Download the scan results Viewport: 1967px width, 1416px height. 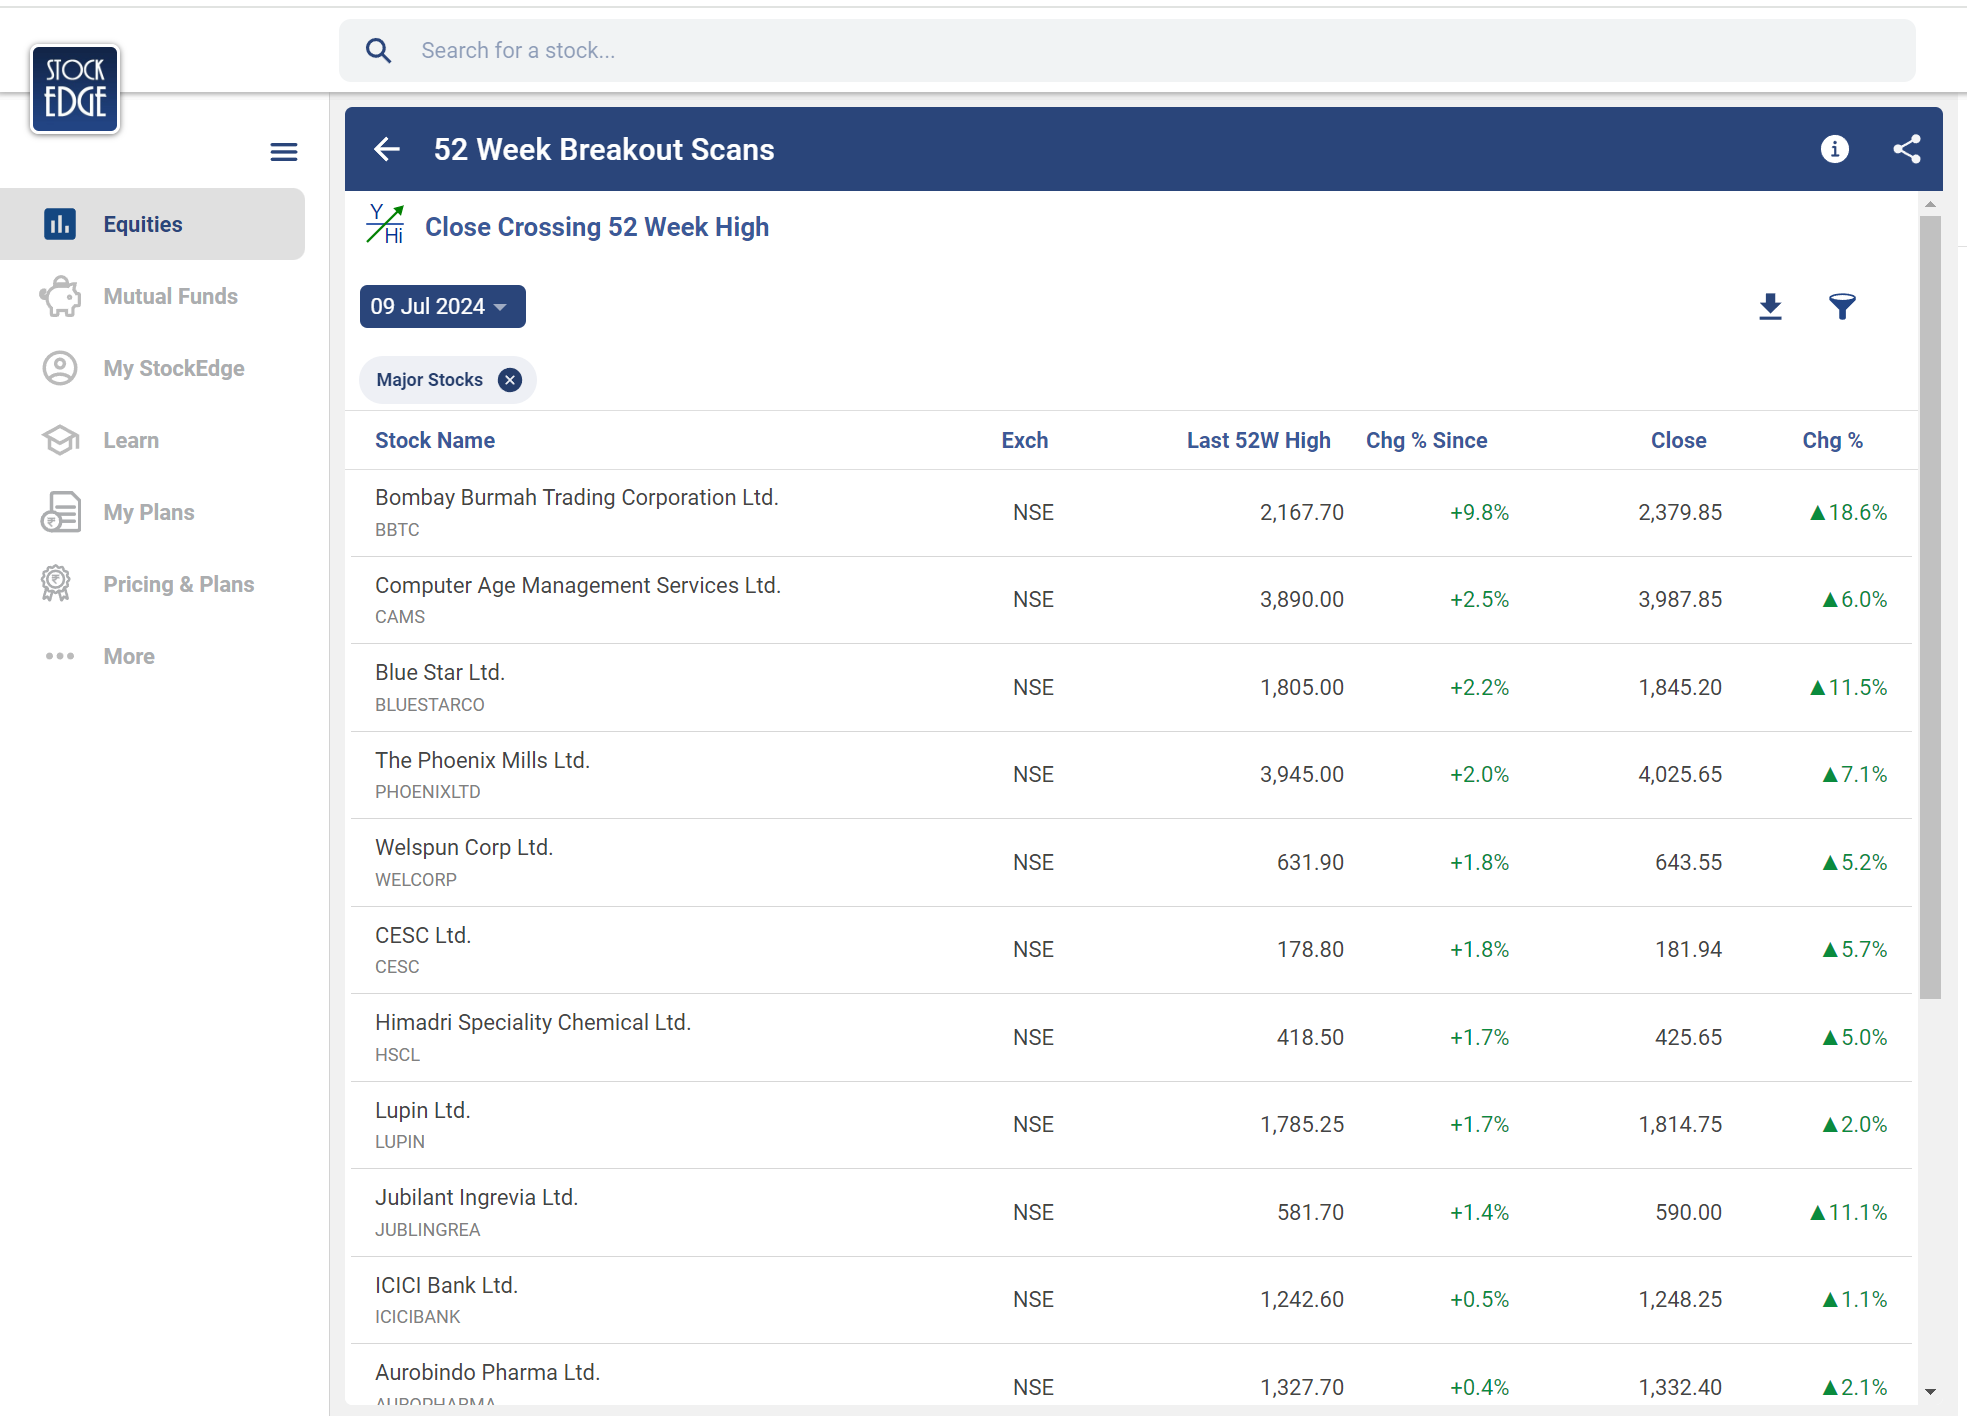1770,307
